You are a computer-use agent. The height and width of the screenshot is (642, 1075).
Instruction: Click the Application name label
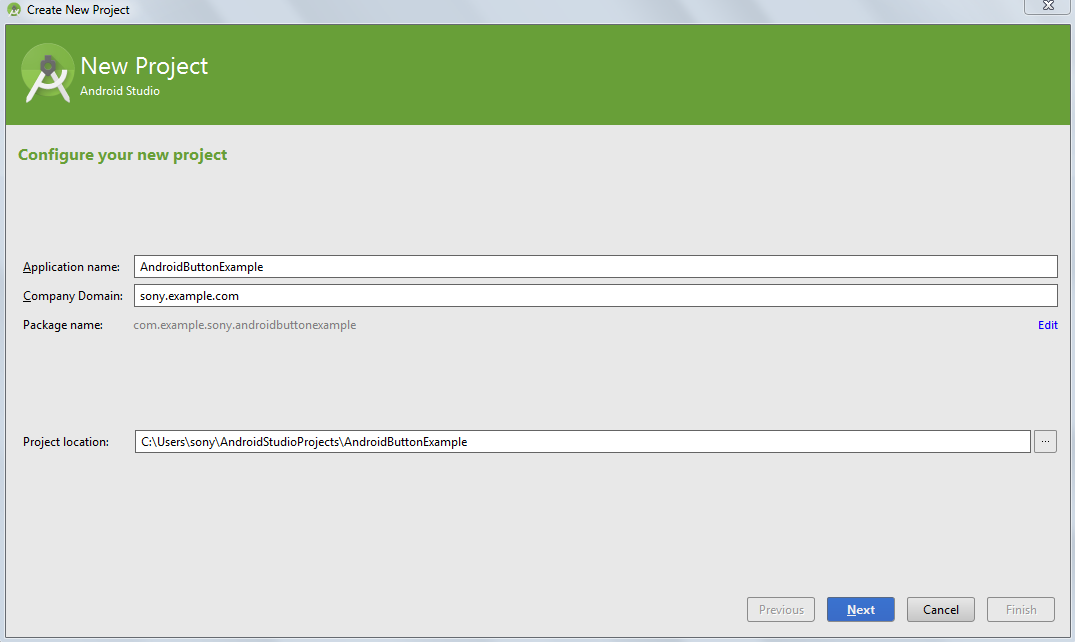(x=71, y=266)
